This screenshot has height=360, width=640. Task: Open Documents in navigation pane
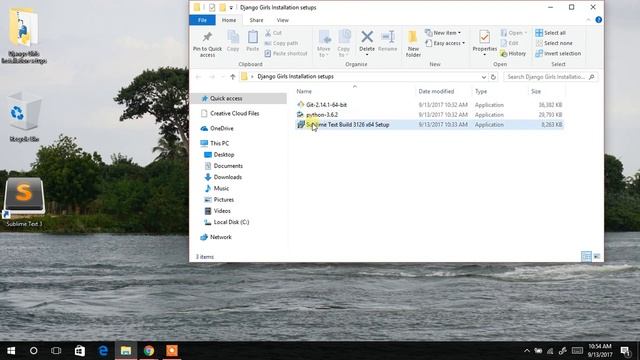pyautogui.click(x=228, y=166)
